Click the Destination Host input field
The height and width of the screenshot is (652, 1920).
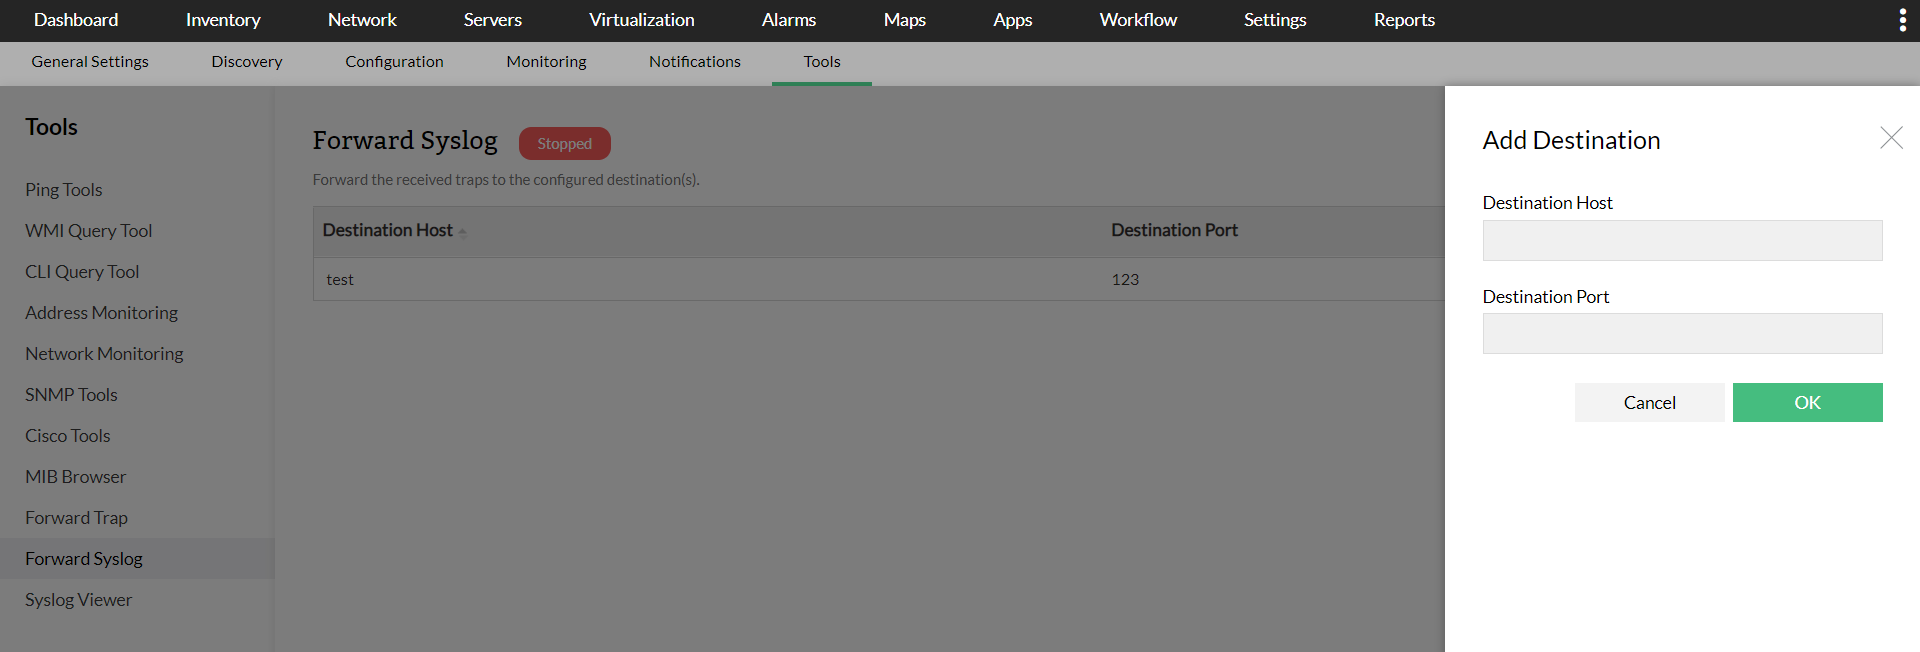[x=1682, y=241]
